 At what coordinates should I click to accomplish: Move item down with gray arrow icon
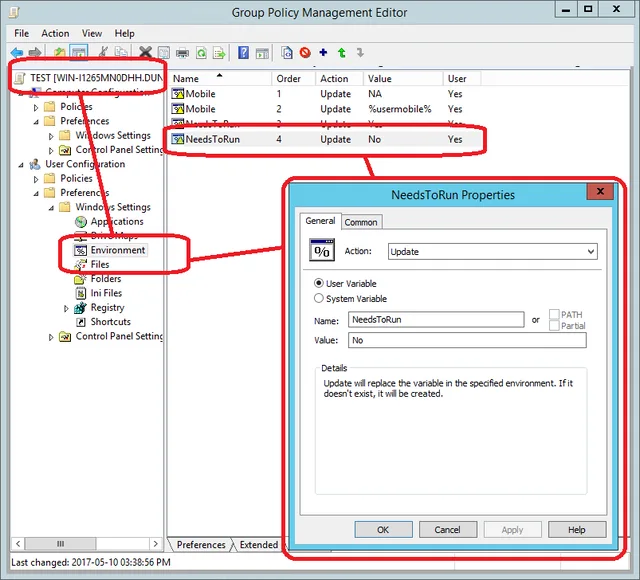click(x=360, y=52)
